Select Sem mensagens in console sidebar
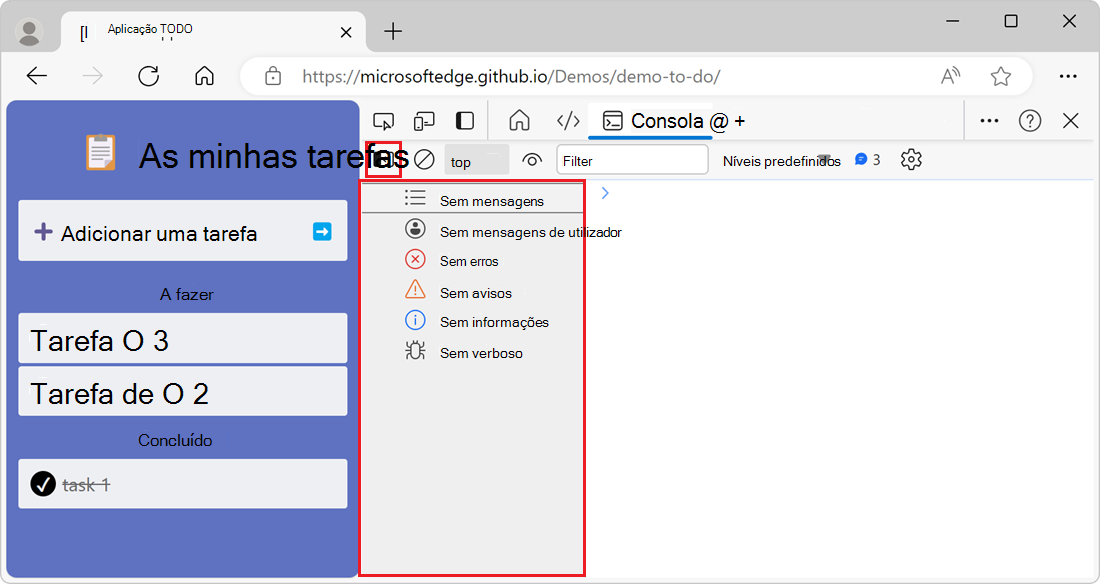The width and height of the screenshot is (1100, 584). pos(473,199)
